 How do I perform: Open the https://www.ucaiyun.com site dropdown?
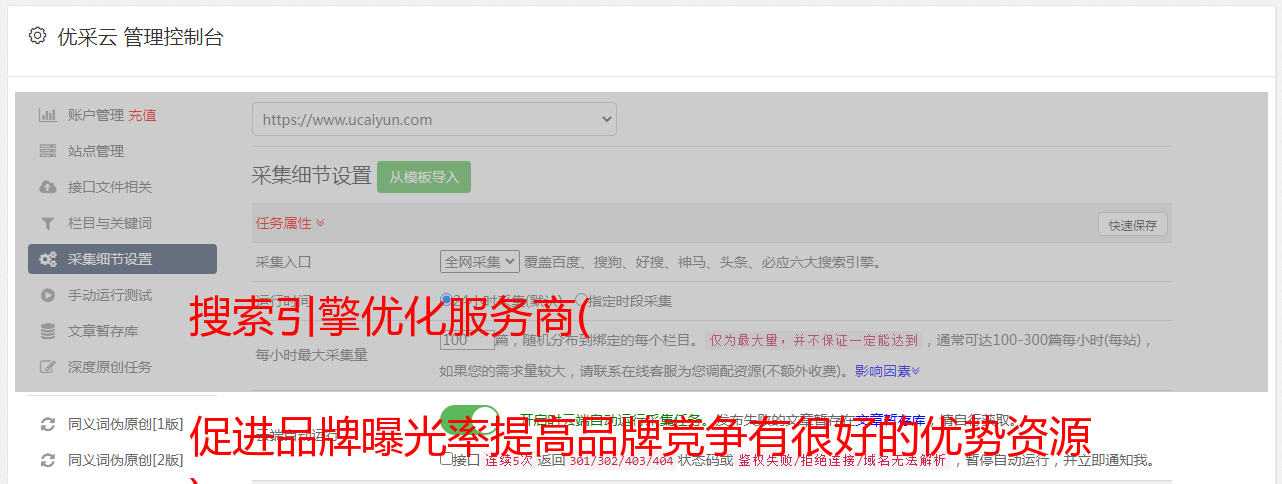tap(434, 119)
